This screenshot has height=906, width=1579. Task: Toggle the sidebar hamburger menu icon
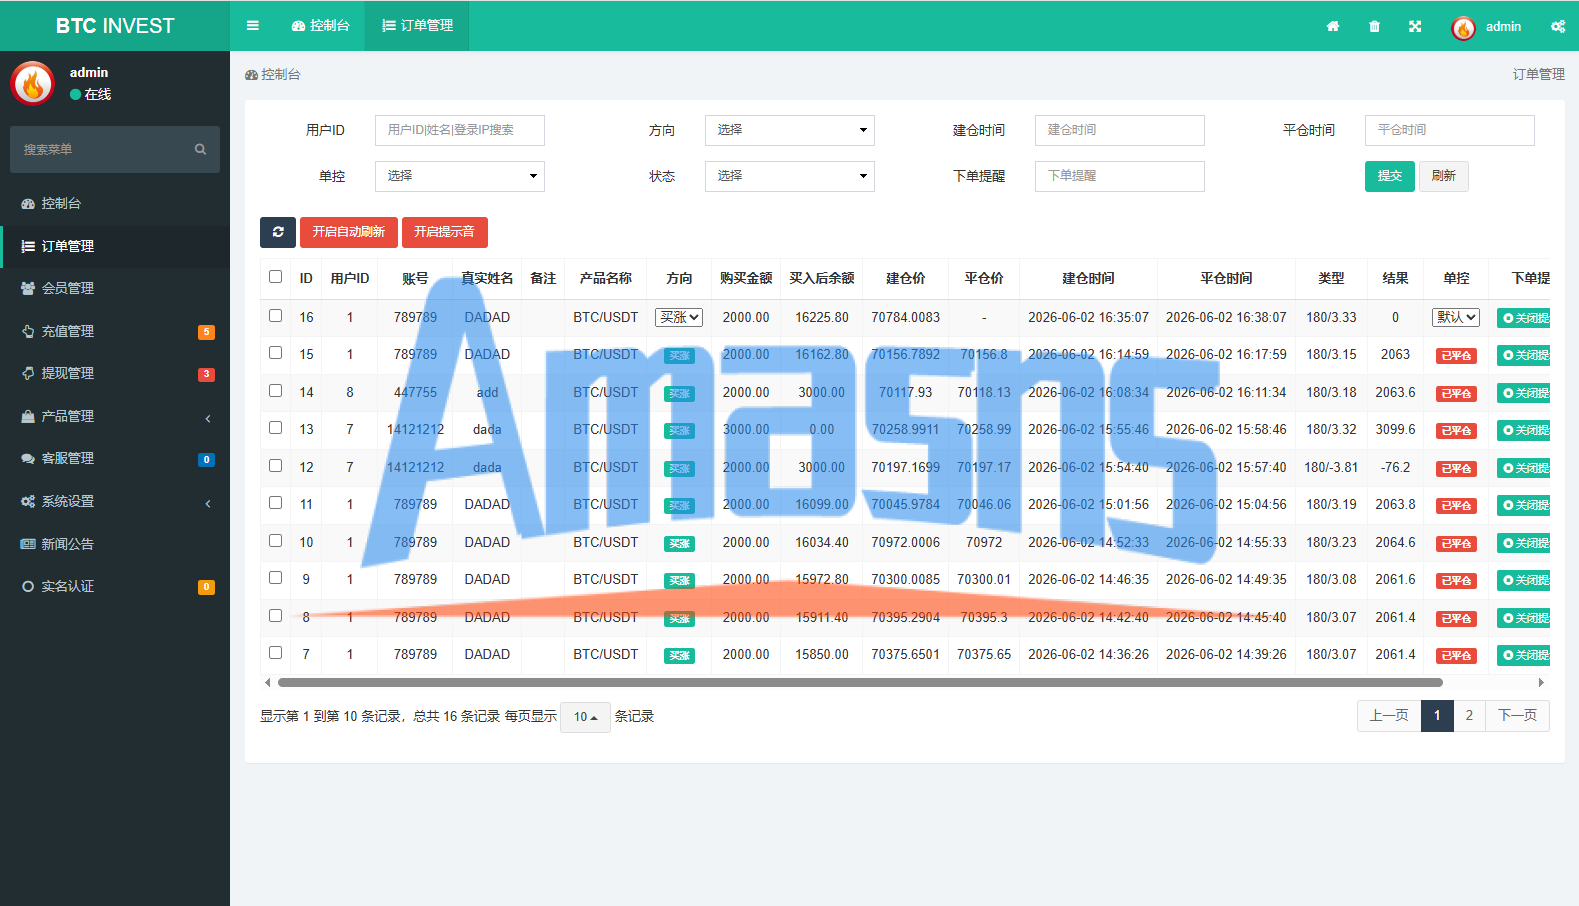tap(253, 26)
